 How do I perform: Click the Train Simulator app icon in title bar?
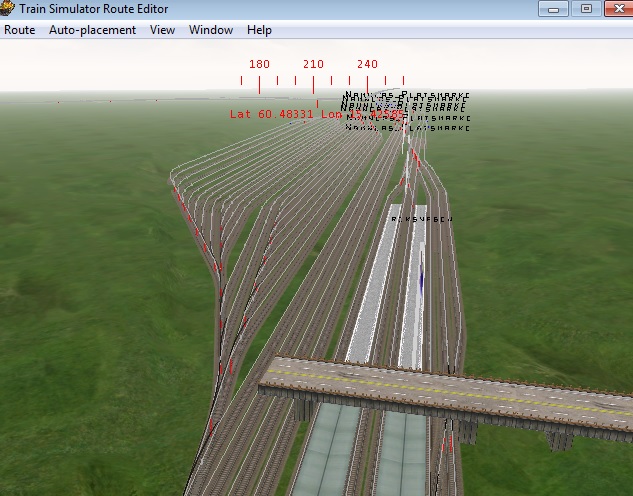coord(9,9)
